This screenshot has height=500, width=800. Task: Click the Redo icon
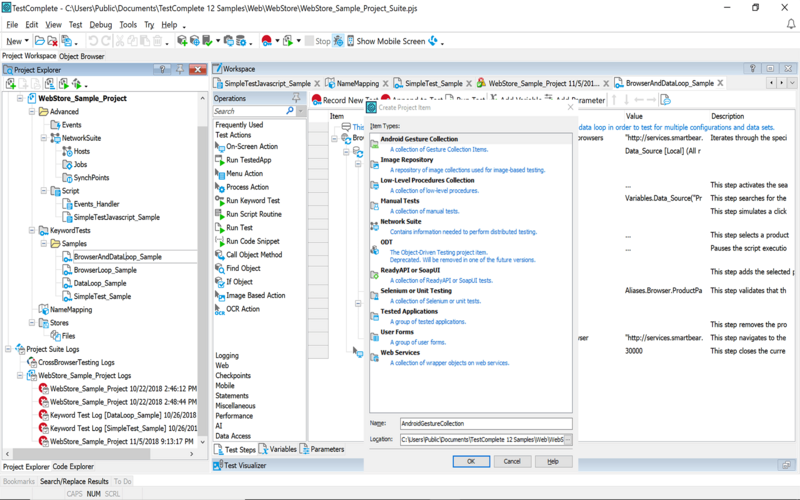(106, 41)
